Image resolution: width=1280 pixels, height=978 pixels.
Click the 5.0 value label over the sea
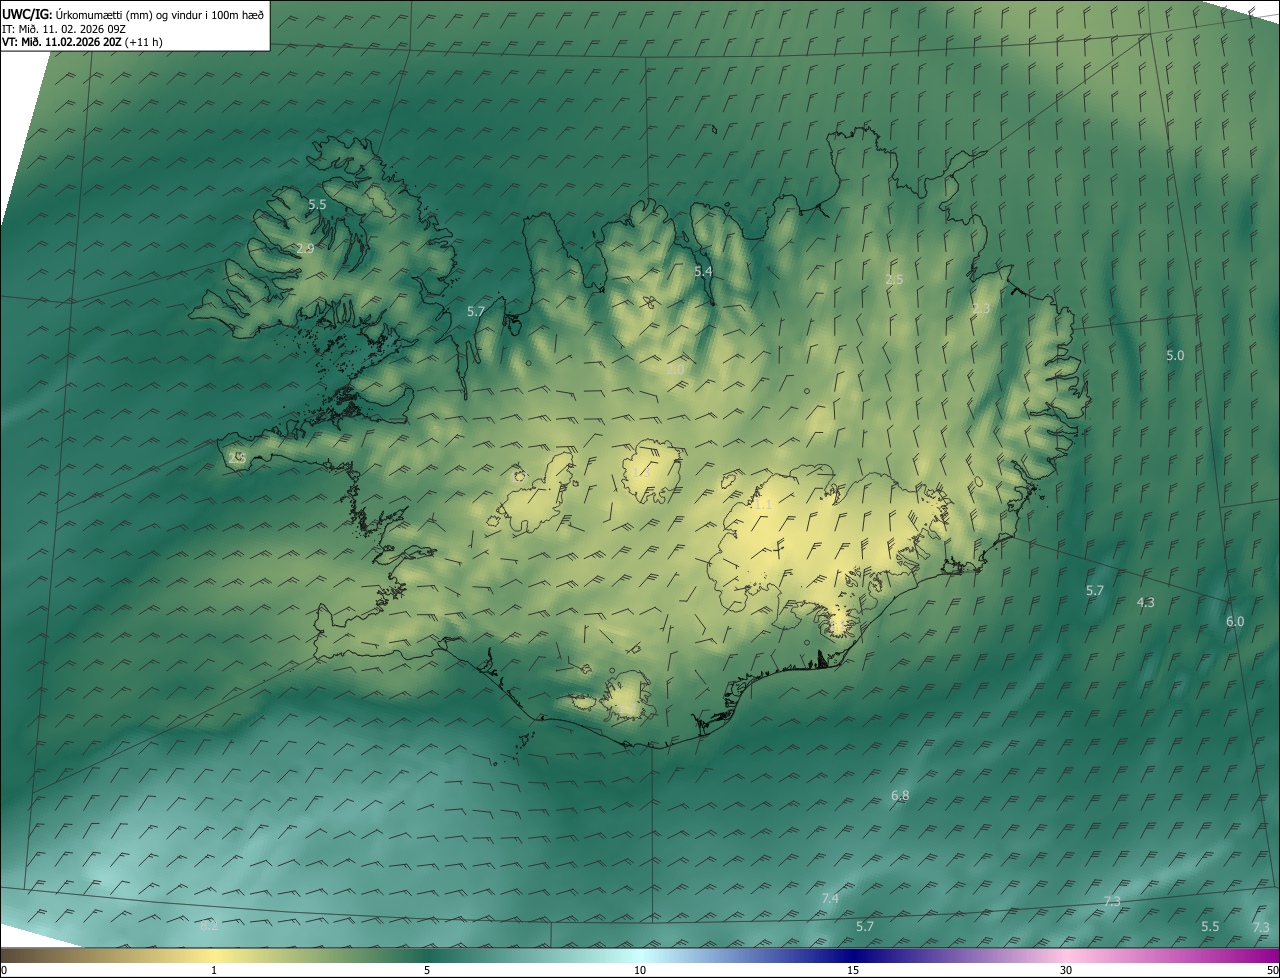tap(1175, 356)
